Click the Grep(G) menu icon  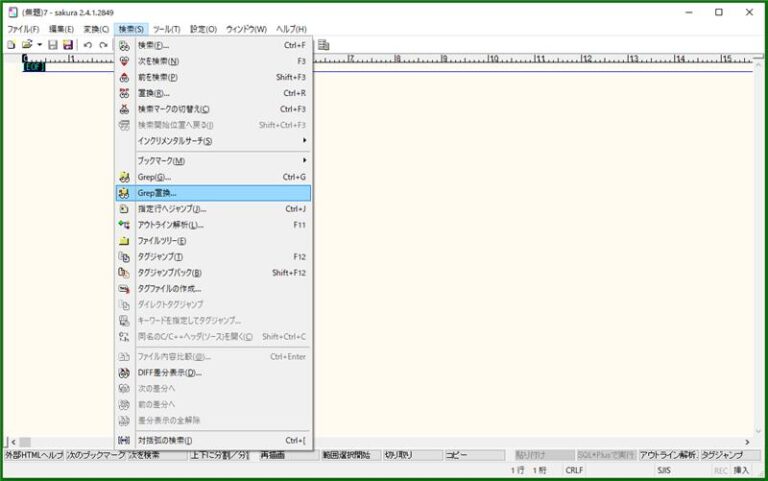coord(124,177)
